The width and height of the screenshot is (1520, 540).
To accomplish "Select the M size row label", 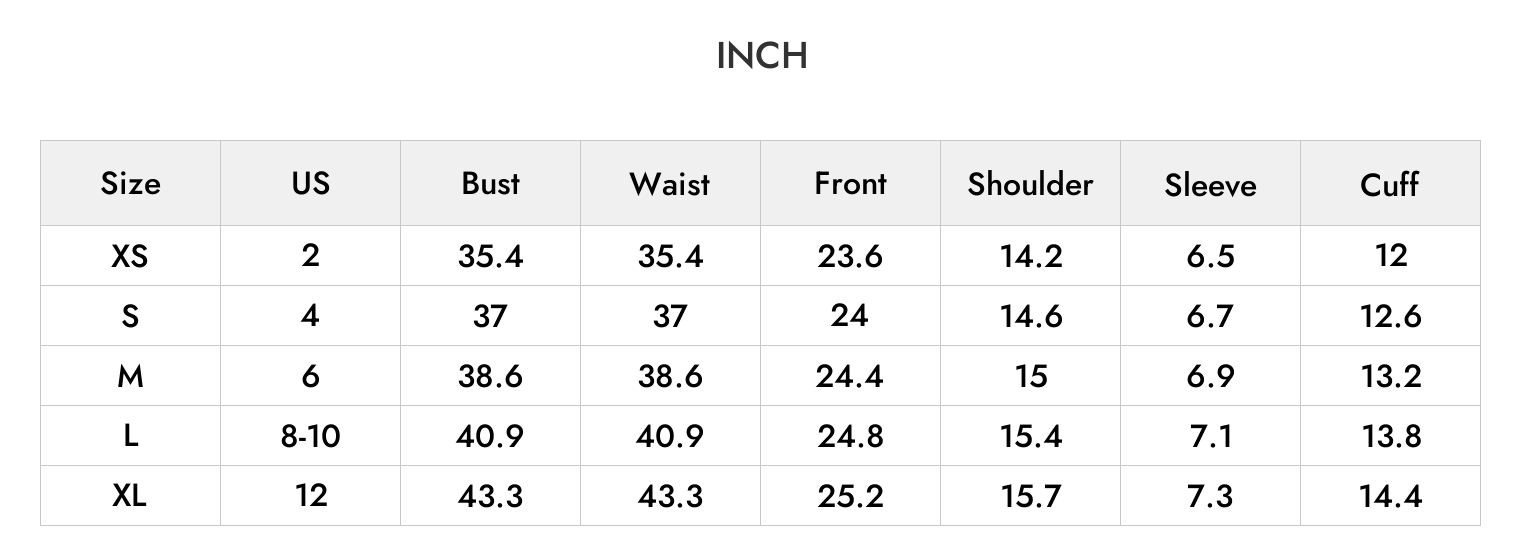I will (x=130, y=376).
